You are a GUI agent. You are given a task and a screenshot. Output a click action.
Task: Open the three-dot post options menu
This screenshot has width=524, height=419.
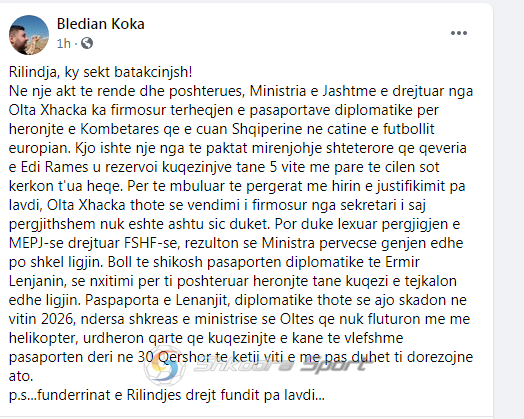(x=458, y=33)
